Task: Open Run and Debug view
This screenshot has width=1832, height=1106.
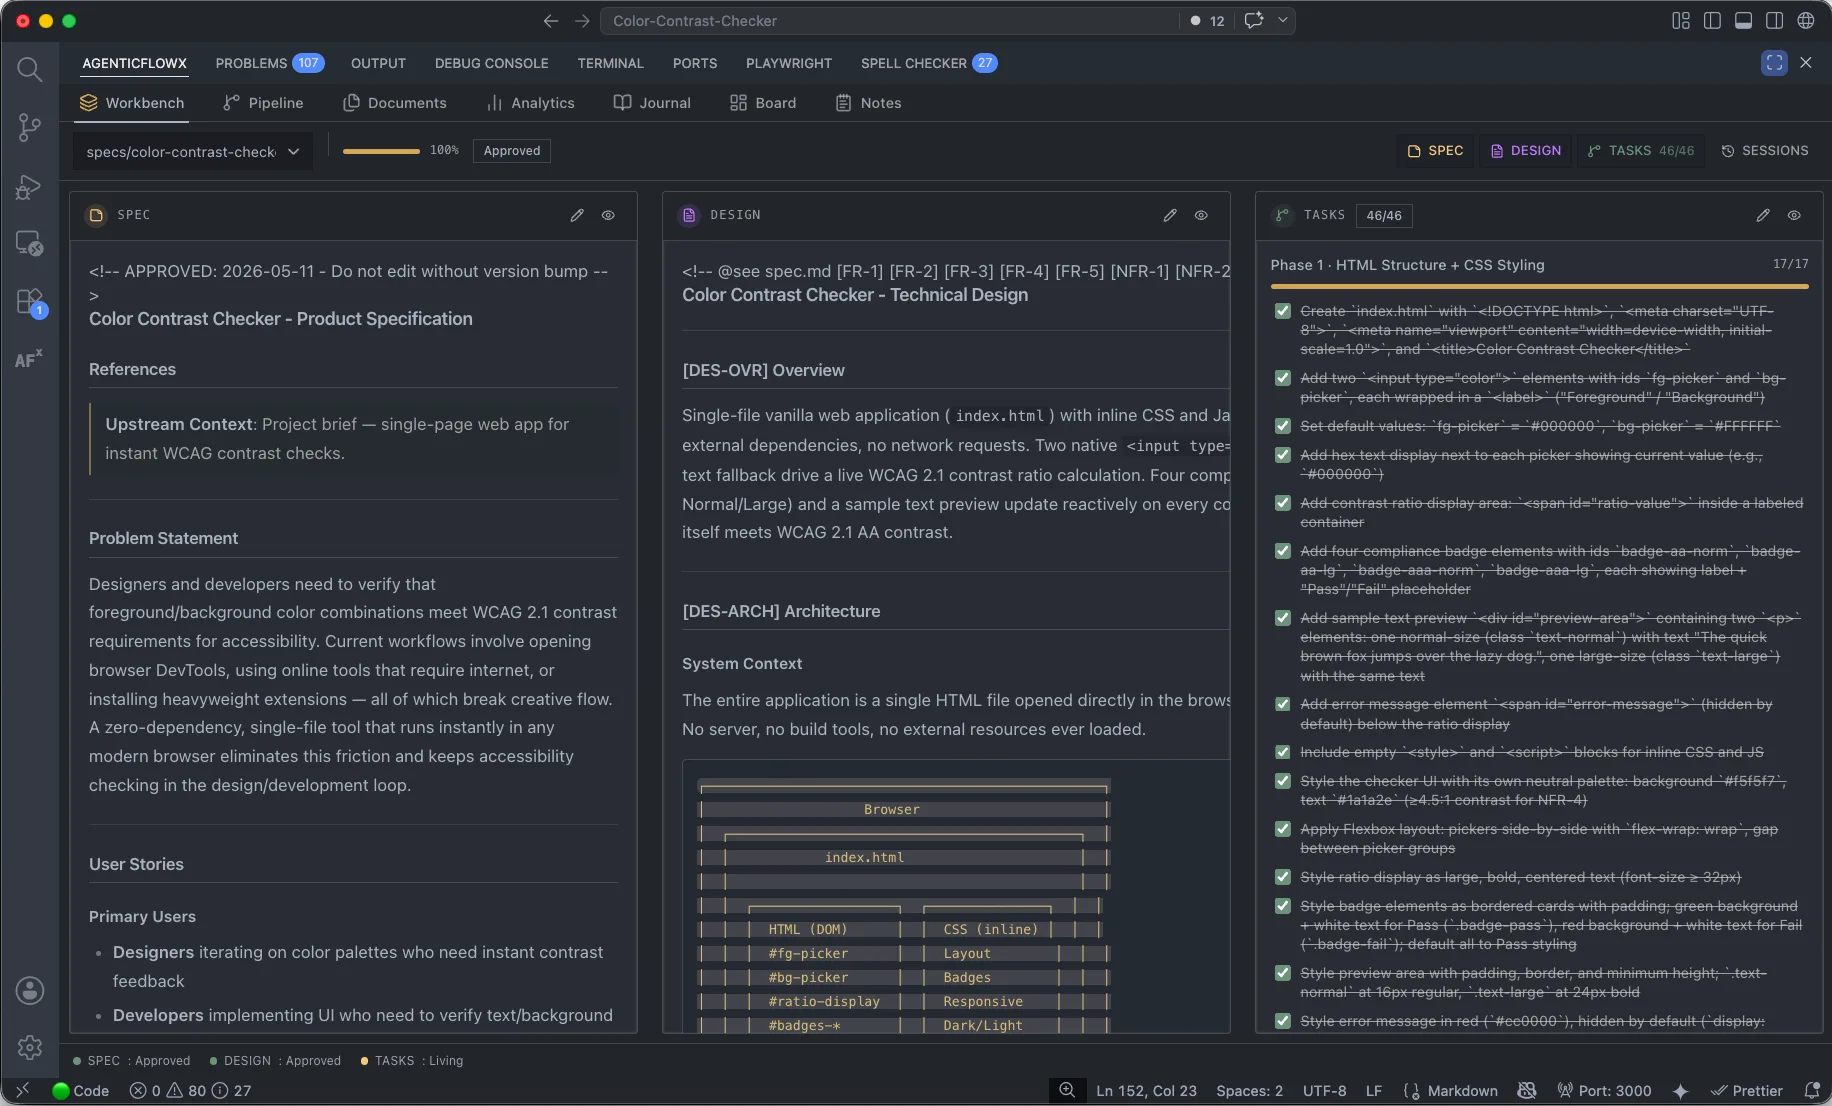Action: tap(29, 186)
